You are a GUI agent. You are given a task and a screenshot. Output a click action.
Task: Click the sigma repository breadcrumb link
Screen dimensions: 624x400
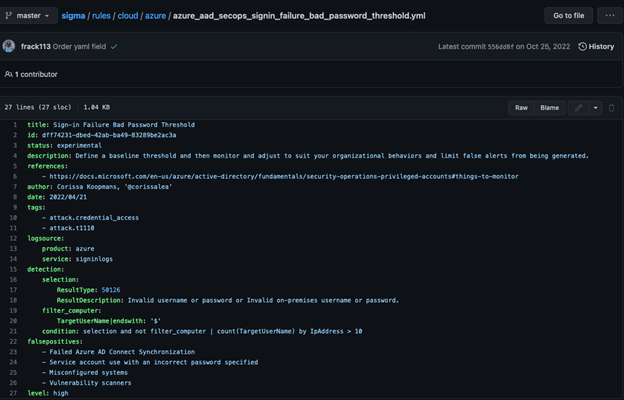point(74,16)
